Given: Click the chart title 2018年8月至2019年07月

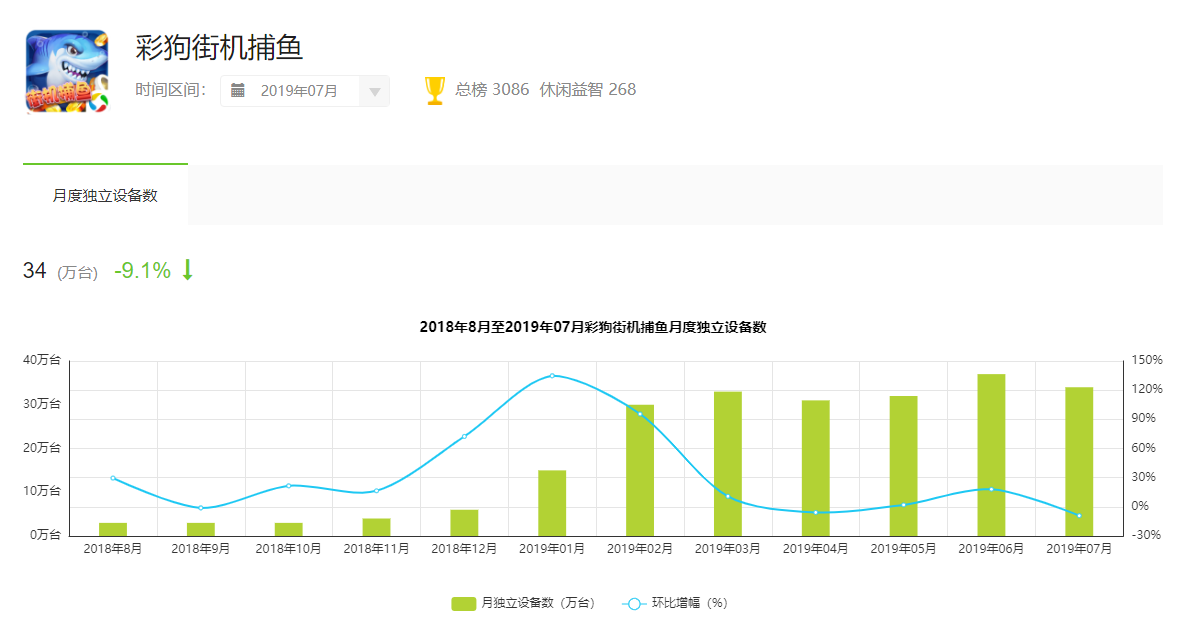Looking at the screenshot, I should coord(592,327).
